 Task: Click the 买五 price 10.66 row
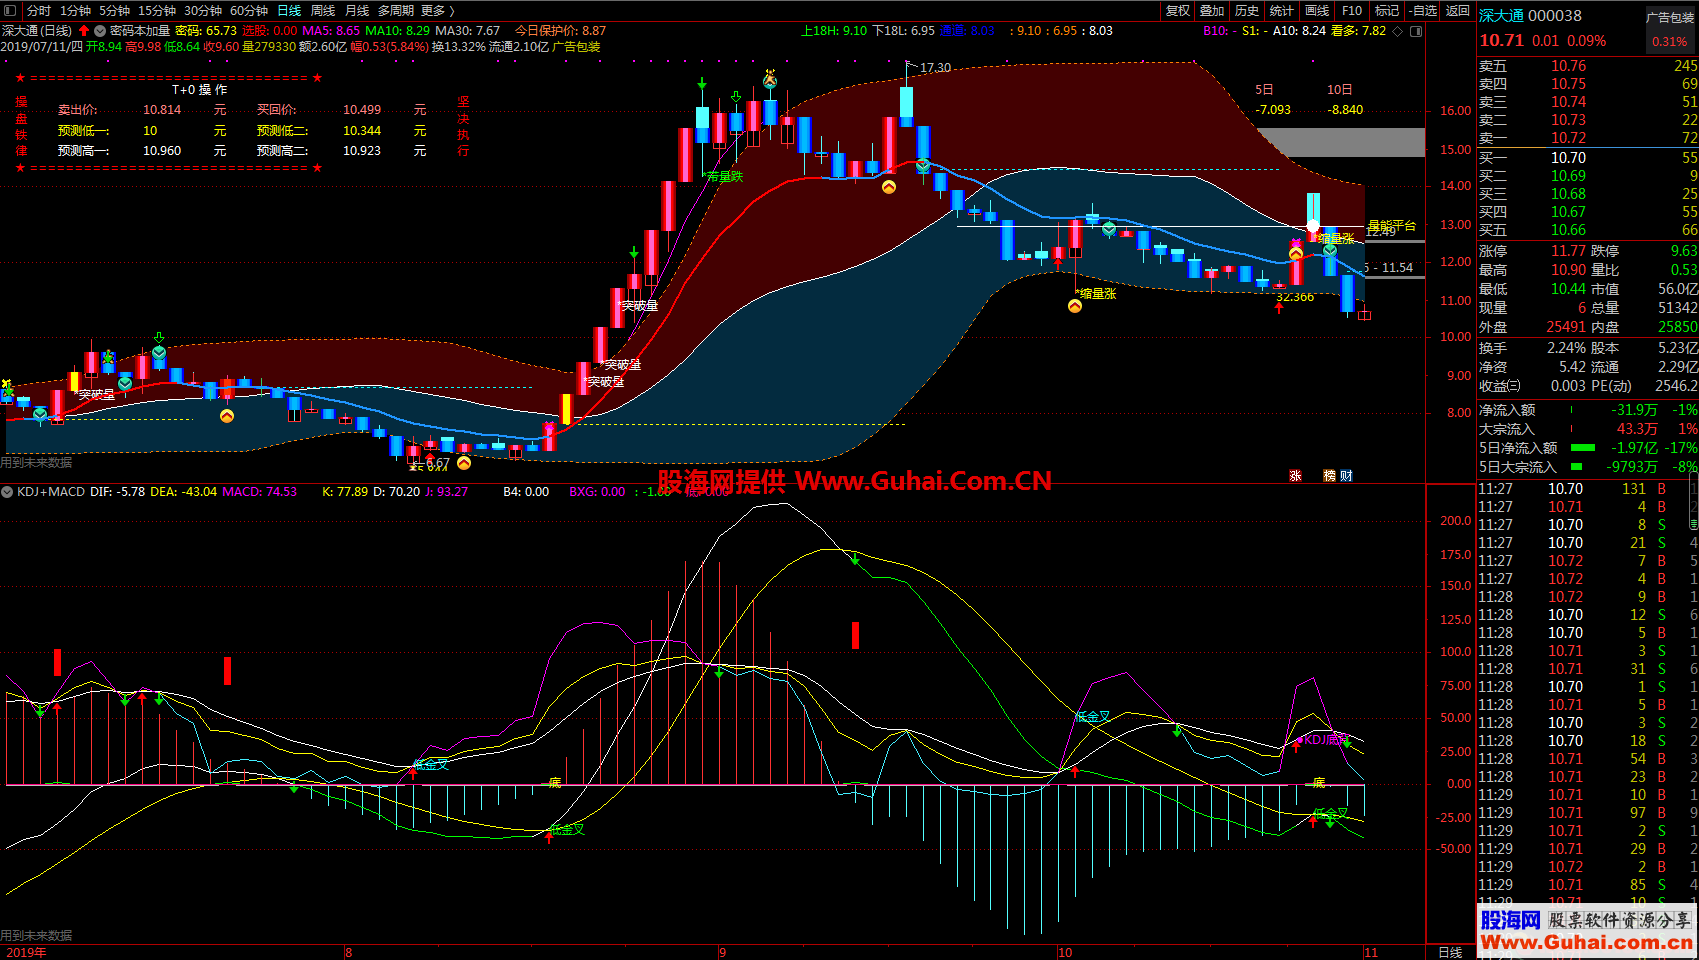[1588, 230]
